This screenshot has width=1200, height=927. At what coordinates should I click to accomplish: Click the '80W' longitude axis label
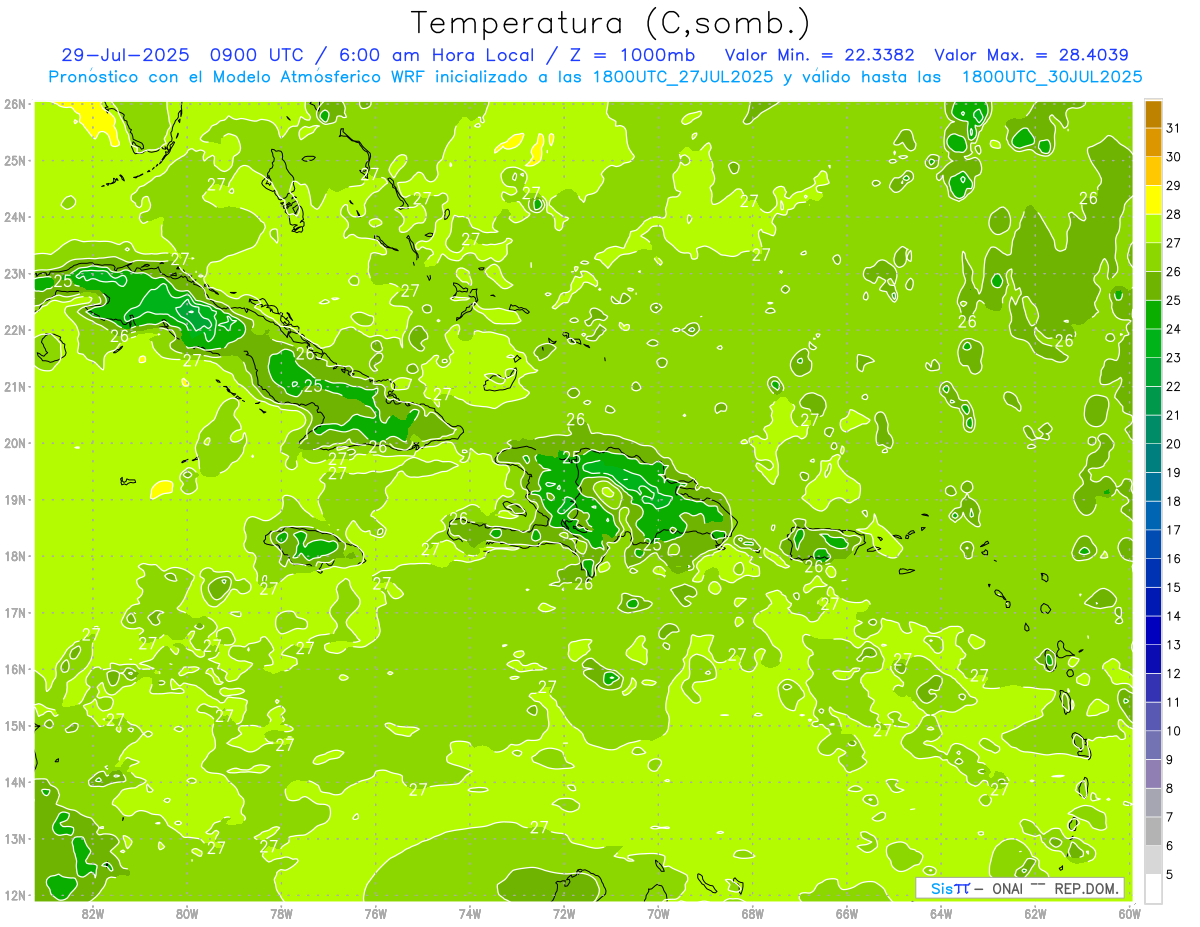pos(187,913)
